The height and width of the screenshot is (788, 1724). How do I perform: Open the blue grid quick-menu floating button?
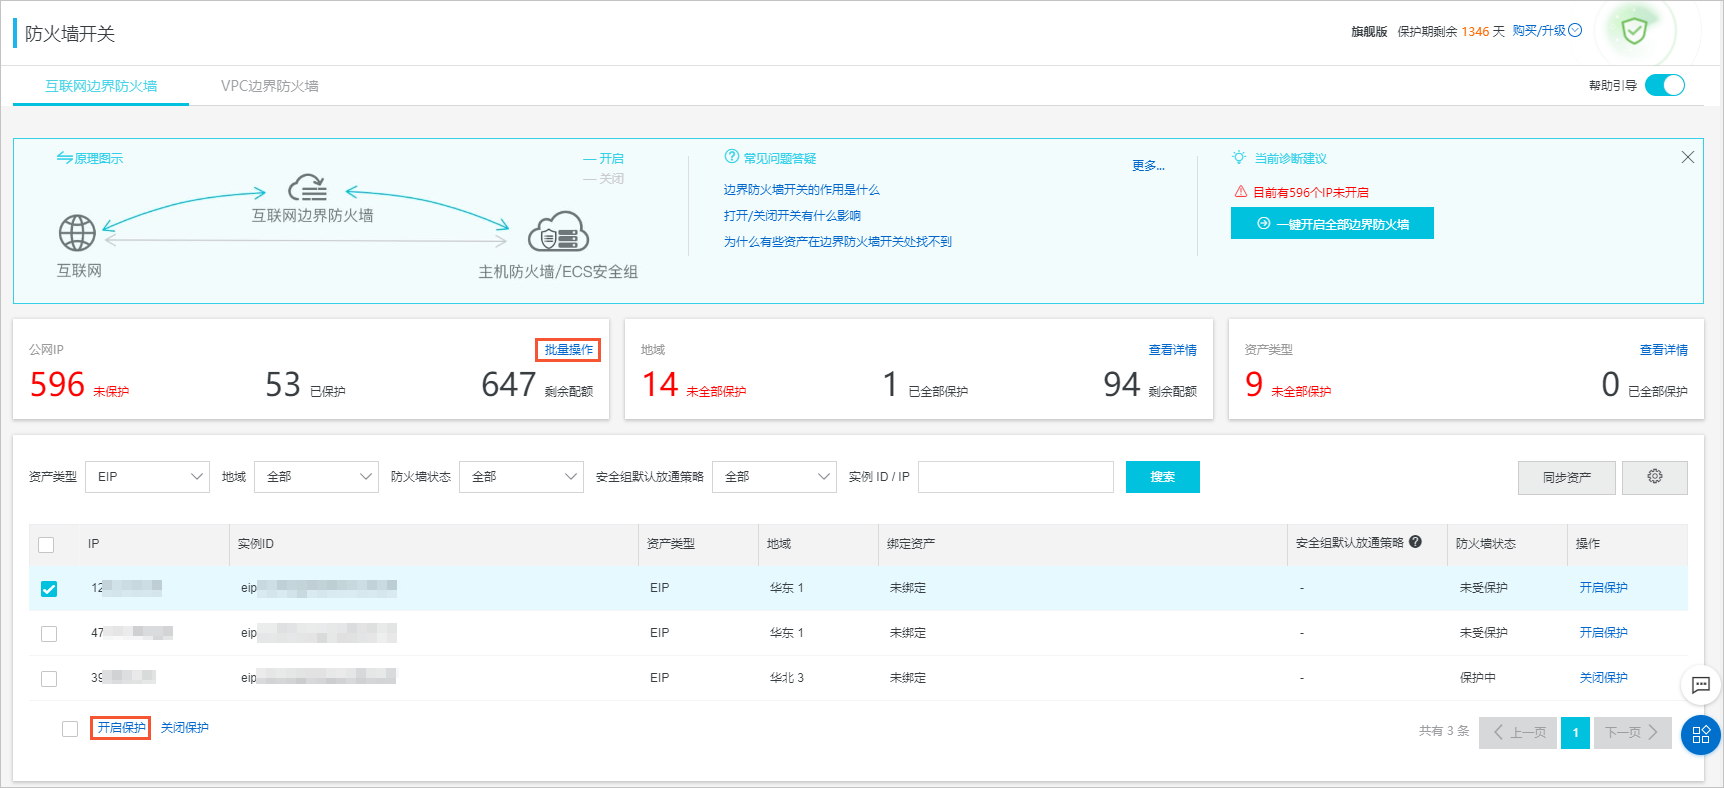1701,735
